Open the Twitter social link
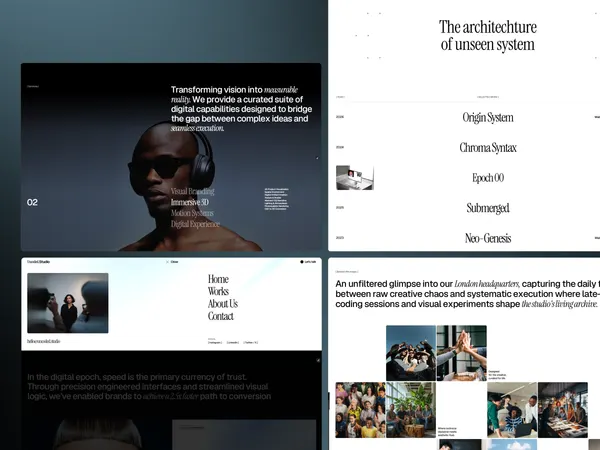Viewport: 600px width, 450px height. click(x=251, y=342)
